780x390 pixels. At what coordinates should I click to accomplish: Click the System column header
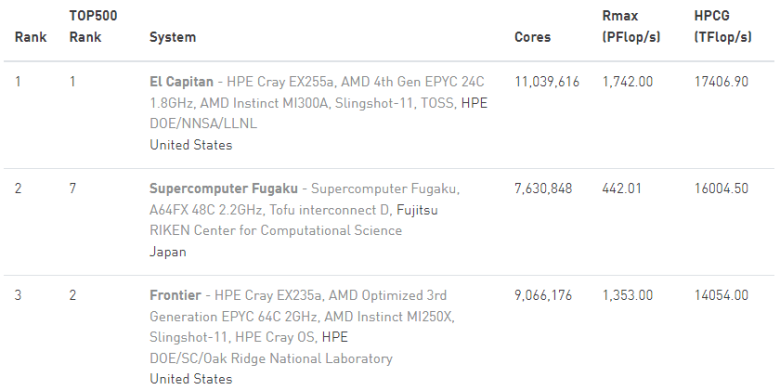click(173, 37)
